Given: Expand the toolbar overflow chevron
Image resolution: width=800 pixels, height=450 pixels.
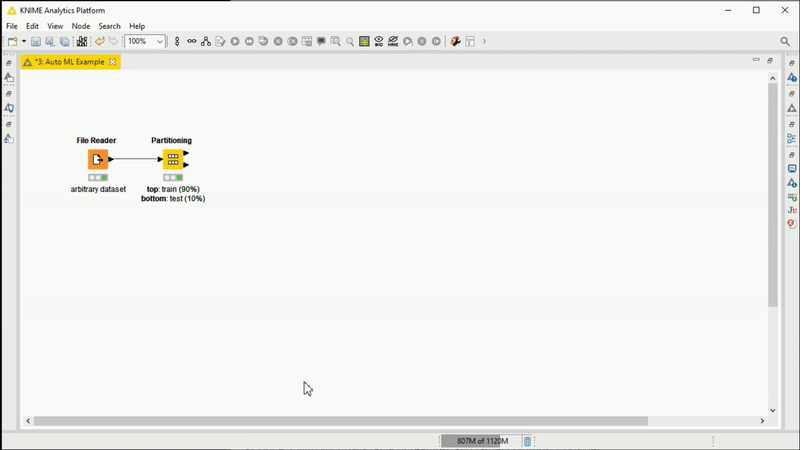Looking at the screenshot, I should coord(484,41).
